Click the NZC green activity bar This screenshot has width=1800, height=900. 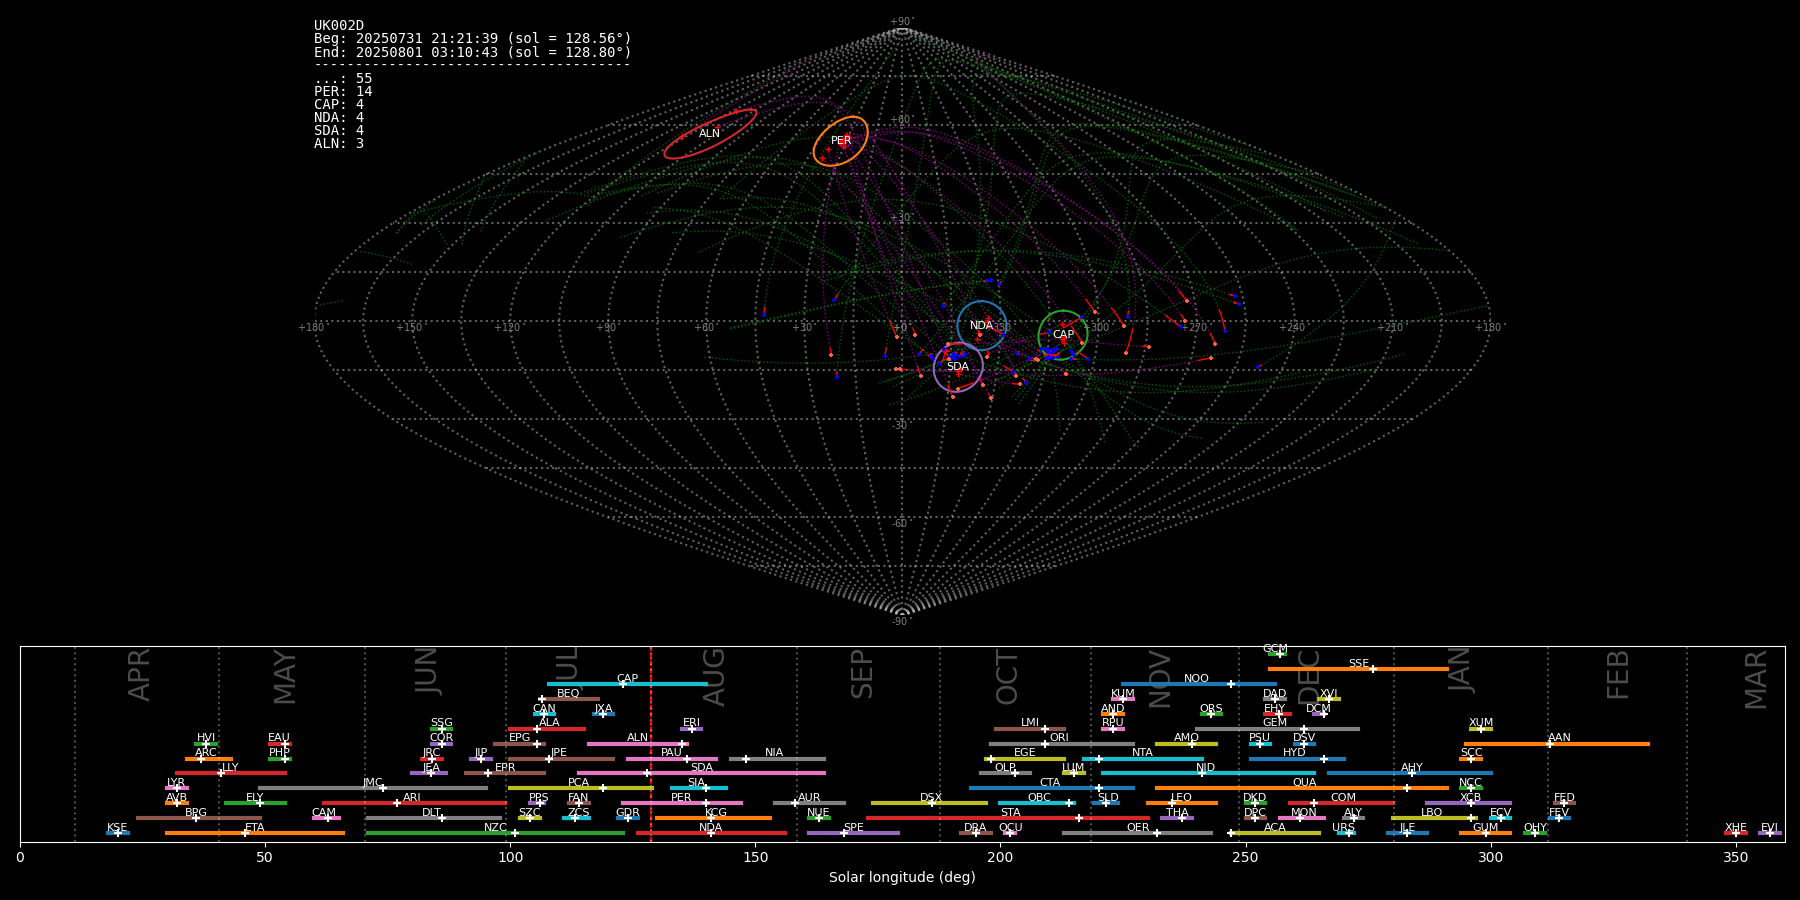click(x=495, y=832)
